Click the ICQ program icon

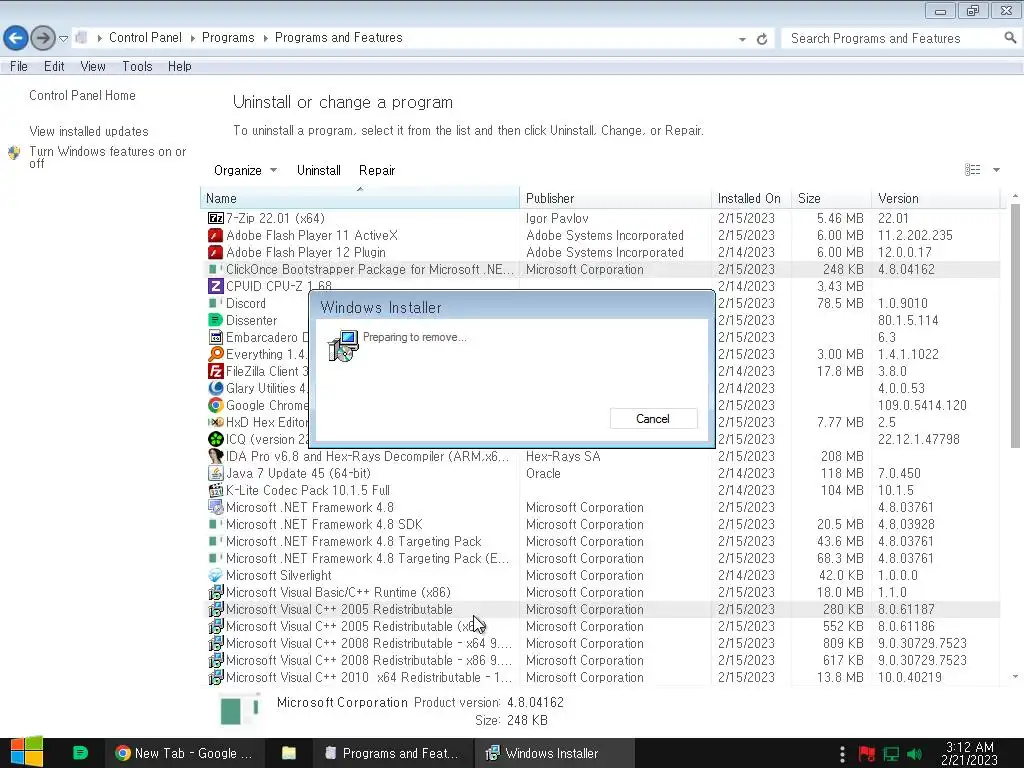216,439
